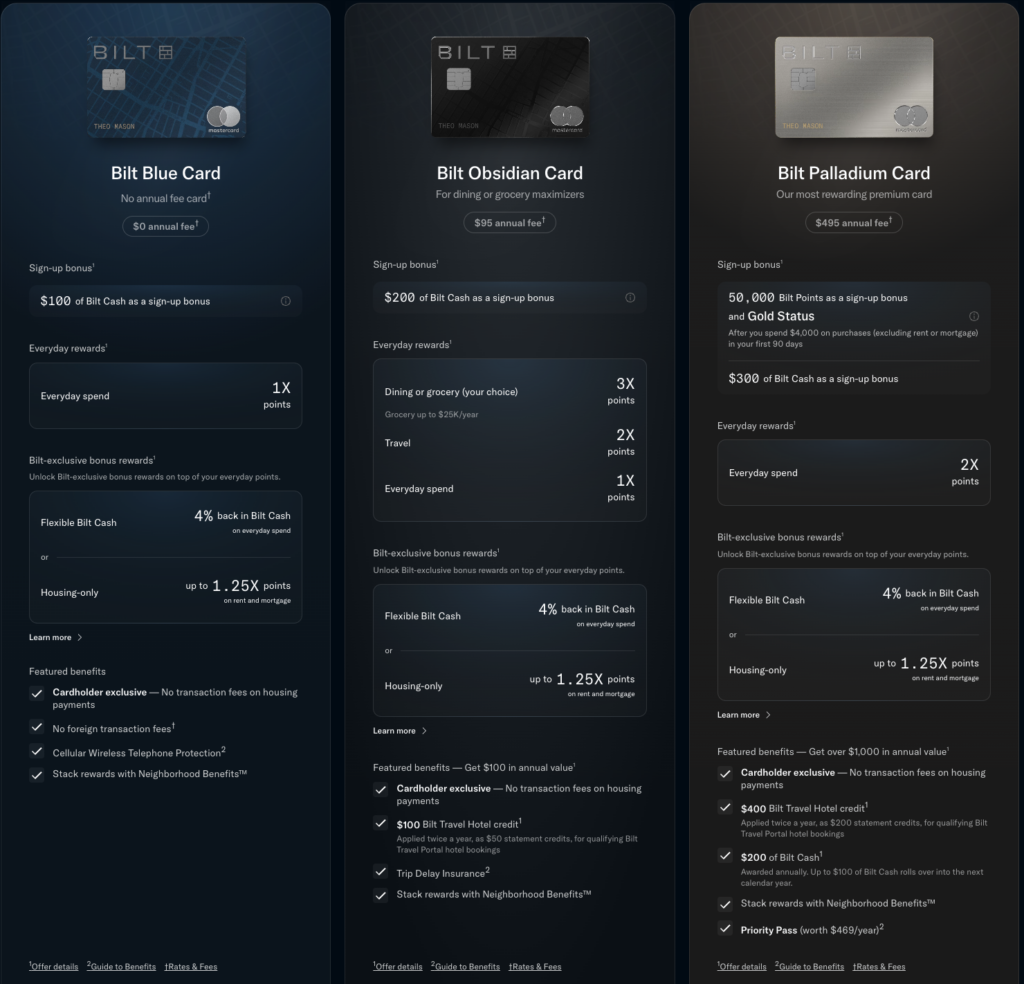This screenshot has width=1024, height=984.
Task: Click checkmark next to Trip Delay Insurance
Action: point(381,872)
